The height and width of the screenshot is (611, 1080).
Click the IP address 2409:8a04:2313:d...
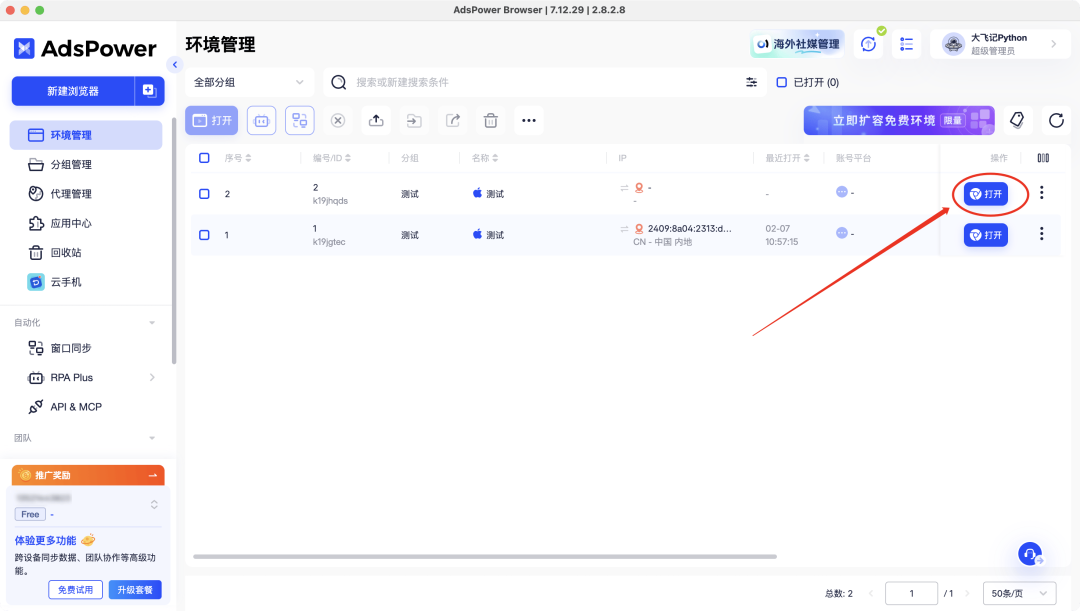click(x=689, y=229)
